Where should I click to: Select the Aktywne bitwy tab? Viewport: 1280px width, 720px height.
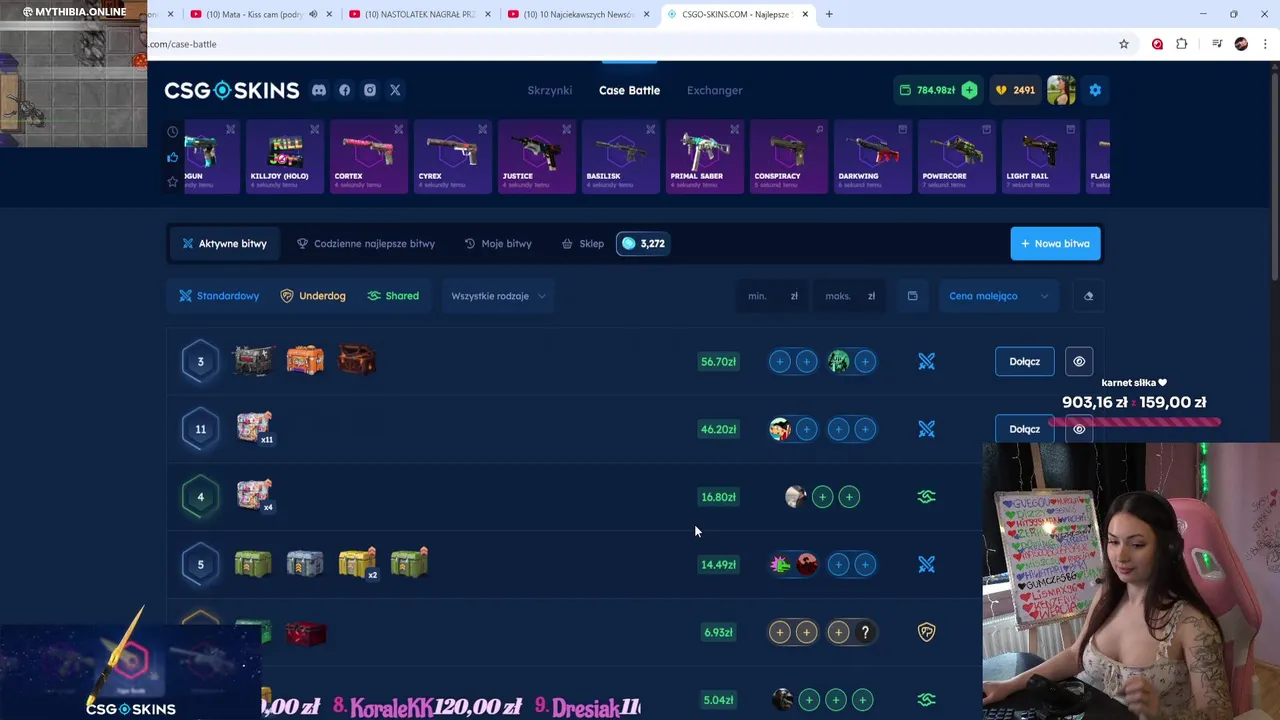pos(223,243)
